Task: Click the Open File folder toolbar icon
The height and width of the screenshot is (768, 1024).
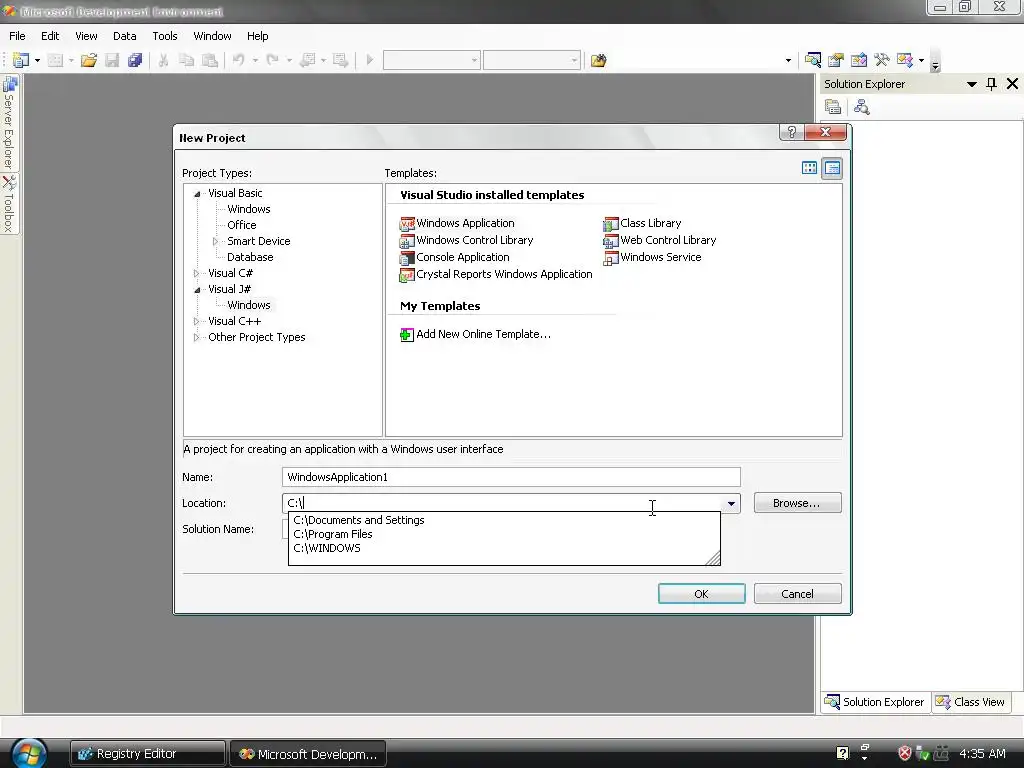Action: pos(88,61)
